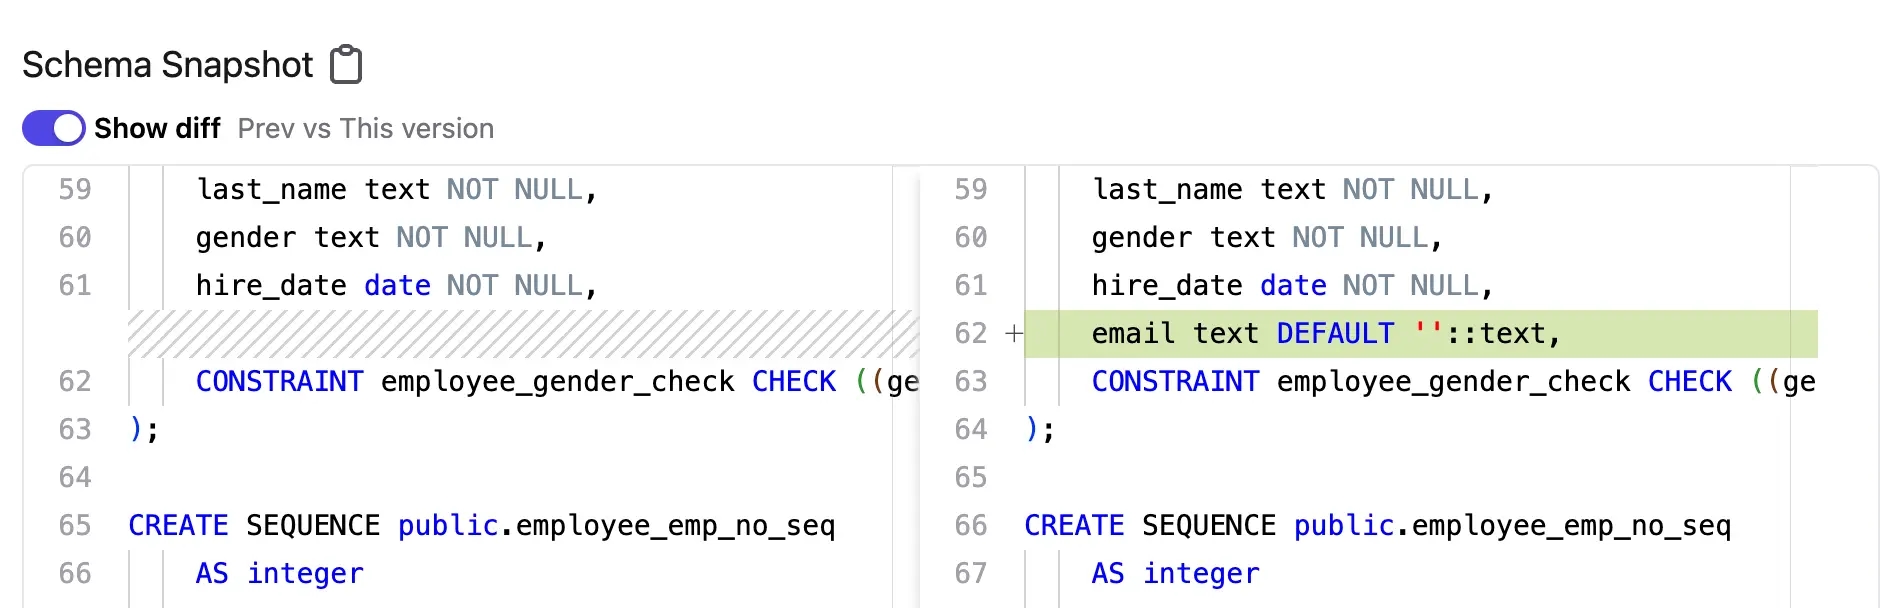Click 'last_name text NOT NULL' in left pane

397,190
